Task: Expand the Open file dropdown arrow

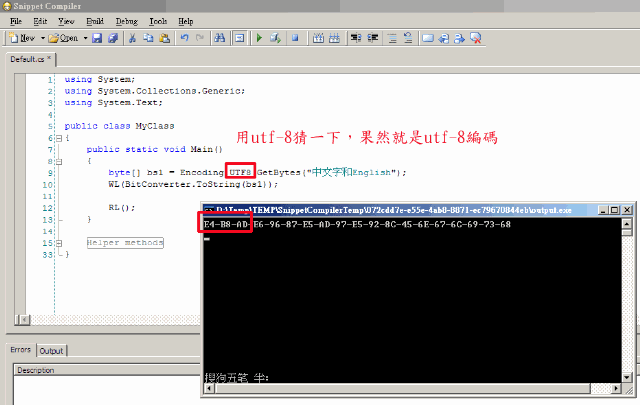Action: pyautogui.click(x=85, y=38)
